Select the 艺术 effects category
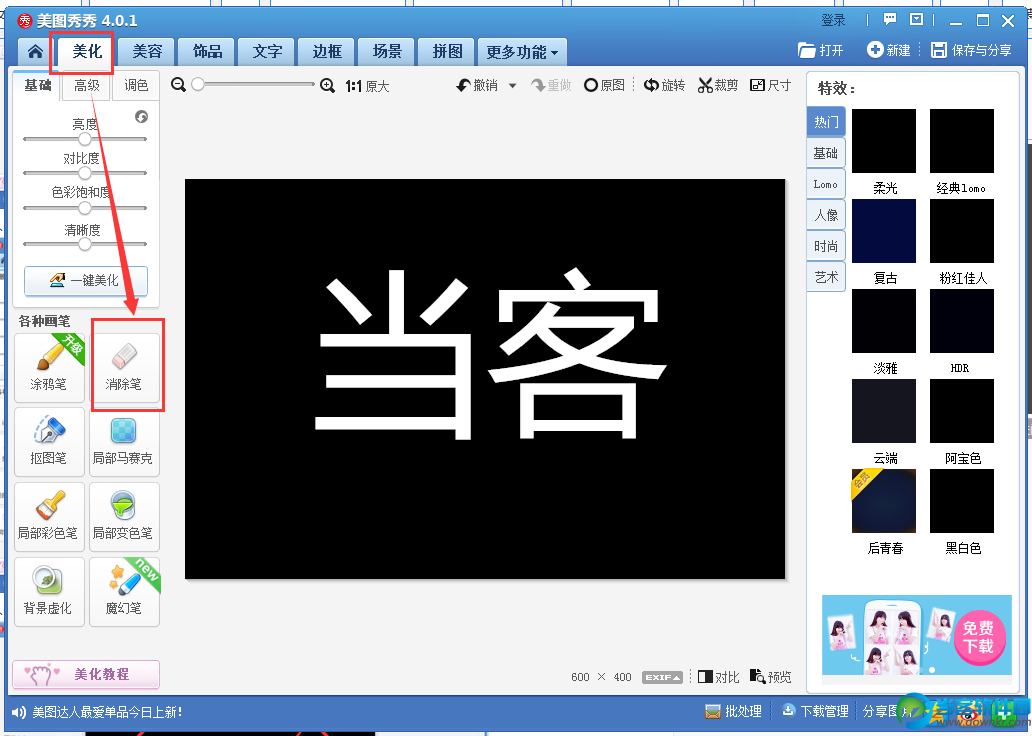Viewport: 1032px width, 736px height. [x=826, y=277]
